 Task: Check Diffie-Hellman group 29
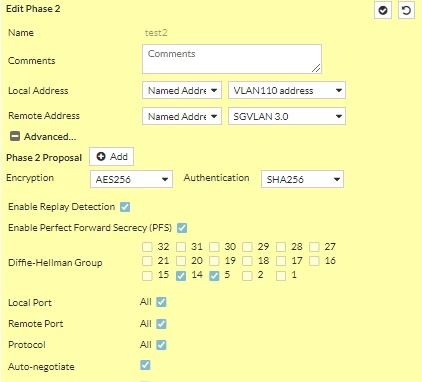[247, 247]
